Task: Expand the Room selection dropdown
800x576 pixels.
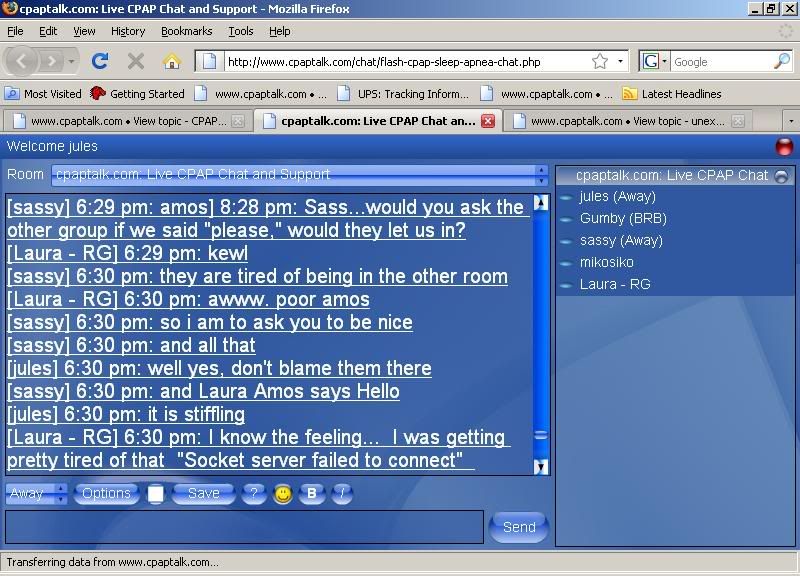Action: [x=541, y=175]
